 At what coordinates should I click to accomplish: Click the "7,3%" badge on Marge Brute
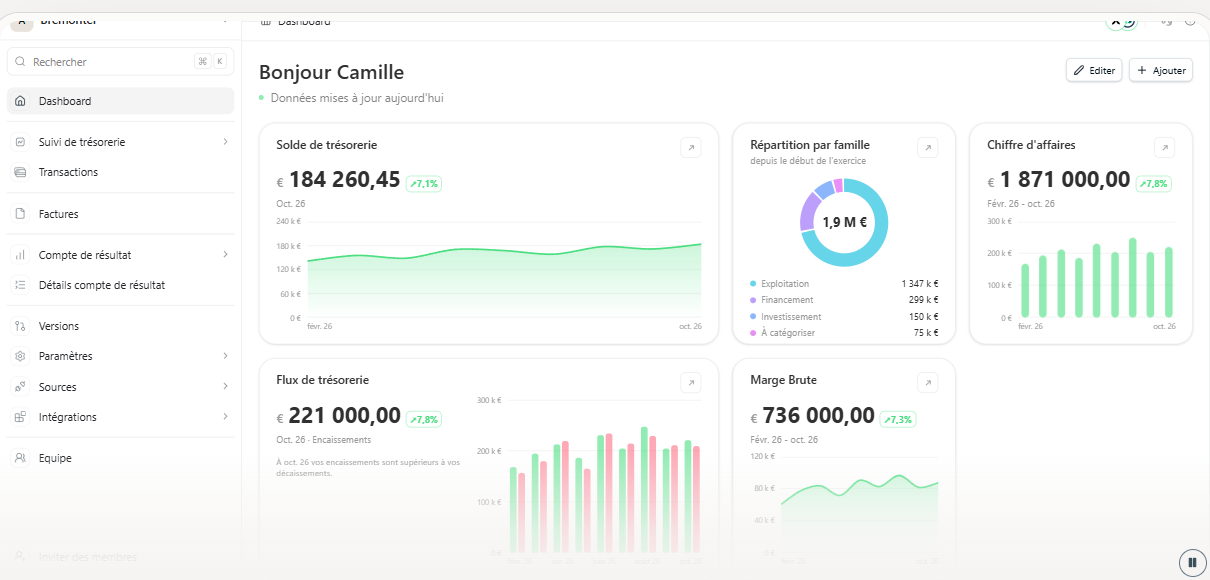pyautogui.click(x=898, y=419)
